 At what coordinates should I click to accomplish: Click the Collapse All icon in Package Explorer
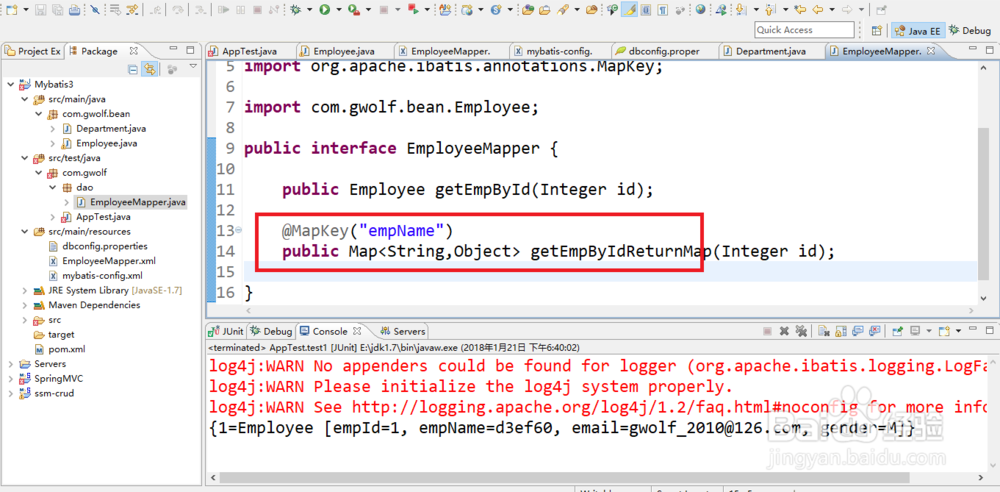pos(133,69)
